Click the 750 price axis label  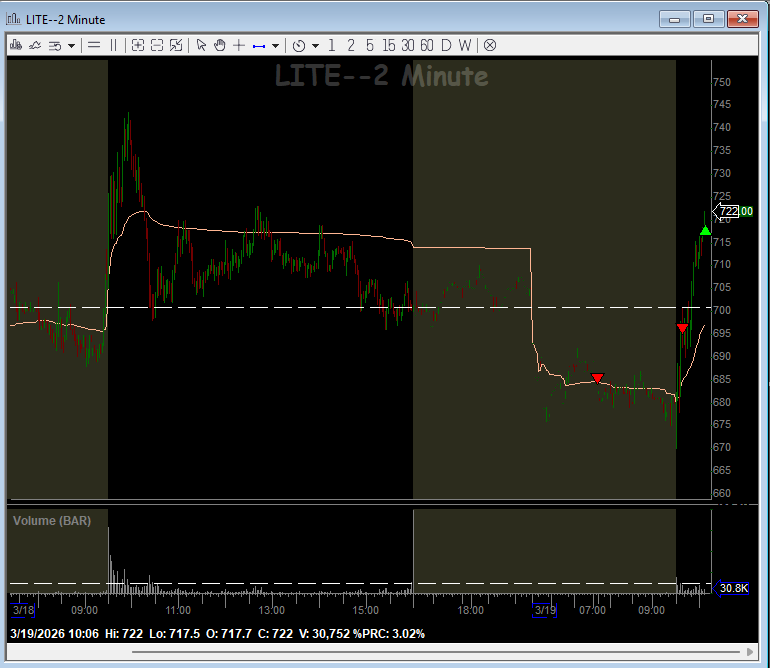pos(722,82)
